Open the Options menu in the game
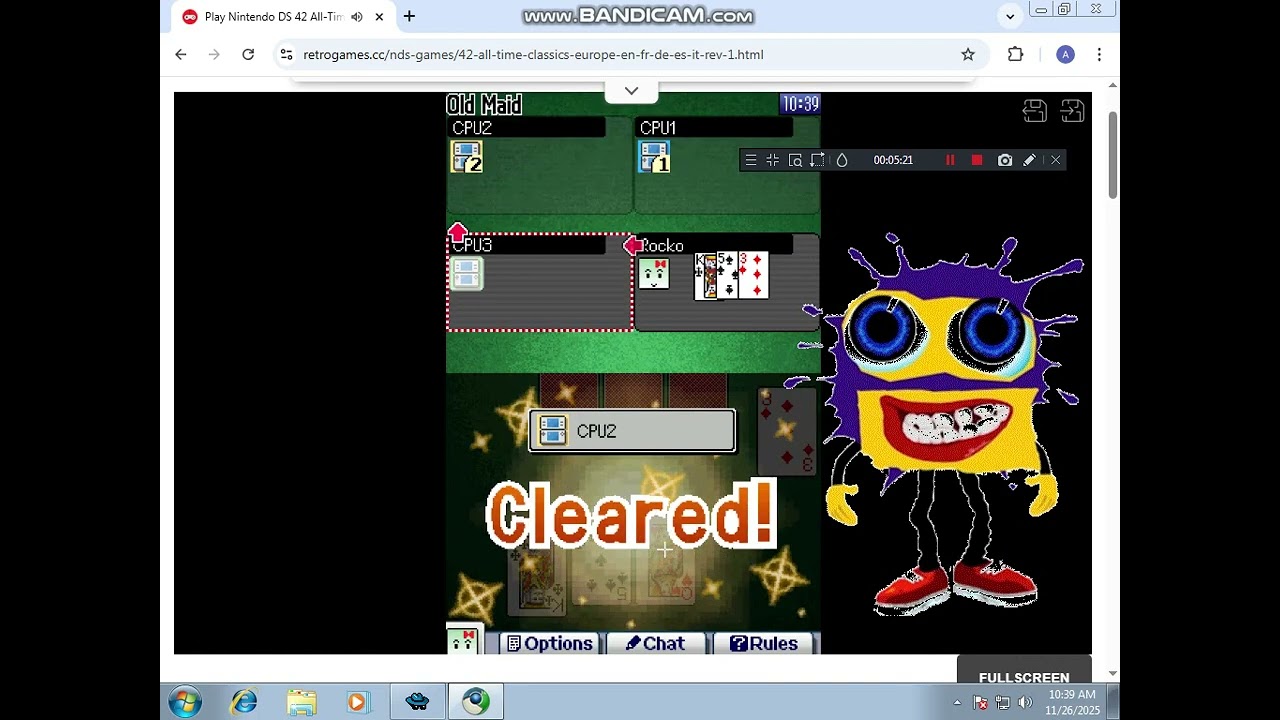The height and width of the screenshot is (720, 1280). click(550, 643)
